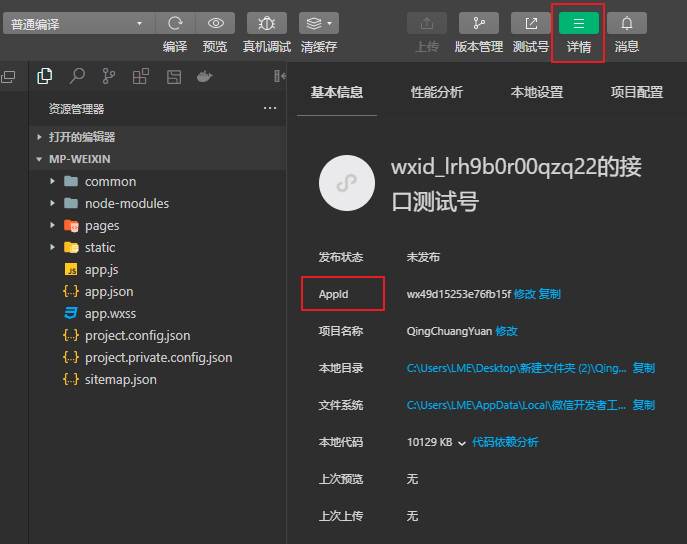This screenshot has height=544, width=687.
Task: Switch to the 项目配置 tab
Action: tap(637, 92)
